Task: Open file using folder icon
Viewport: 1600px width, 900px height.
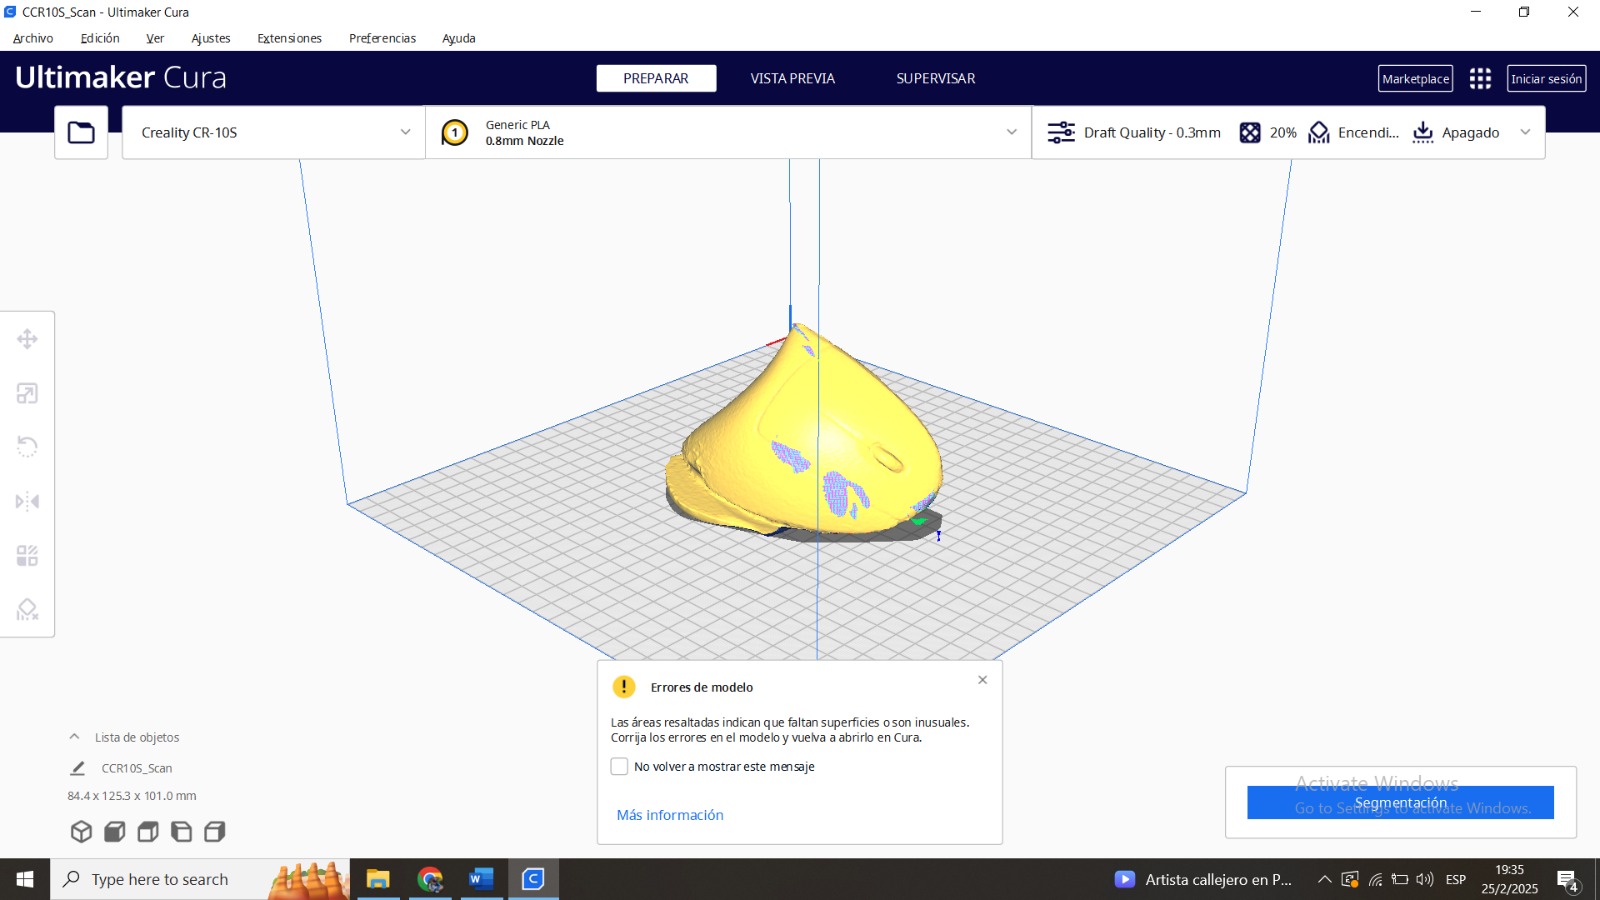Action: (81, 132)
